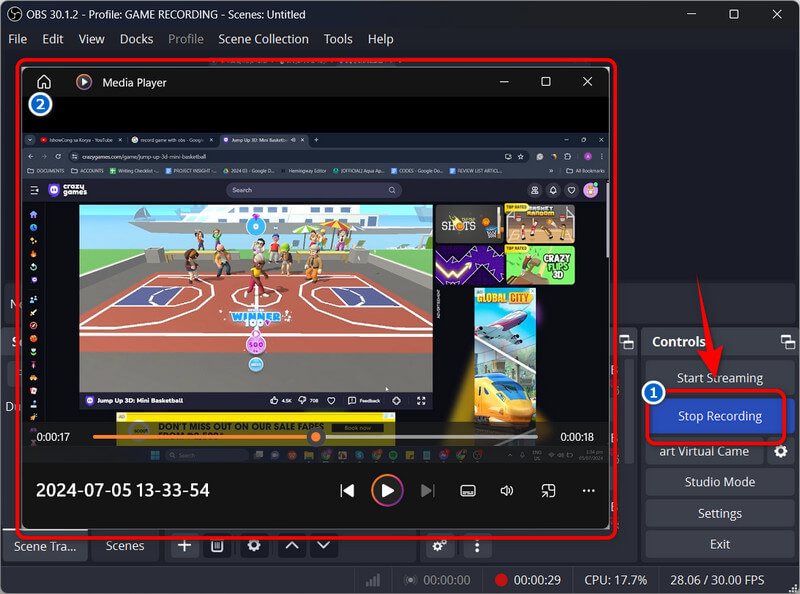Open Media Player more options menu
Image resolution: width=800 pixels, height=594 pixels.
588,491
